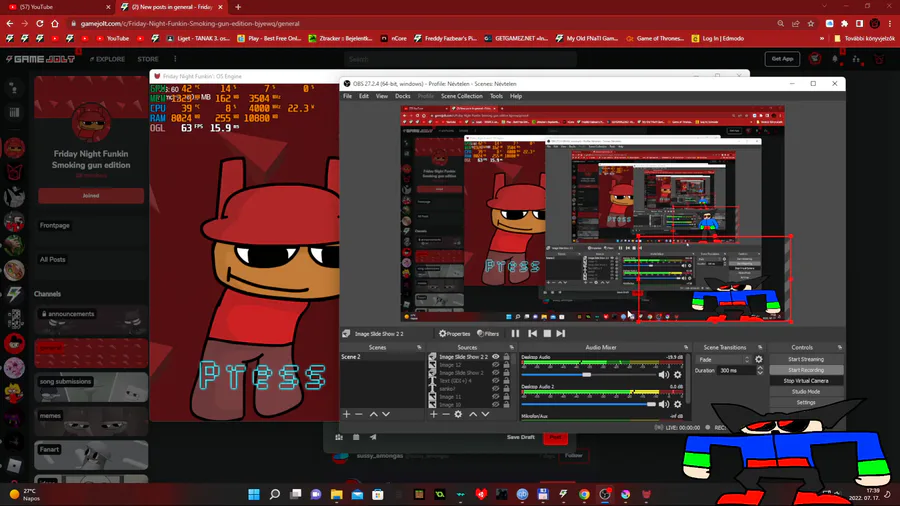Image resolution: width=900 pixels, height=506 pixels.
Task: Open OBS Scene Collection menu
Action: pos(461,96)
